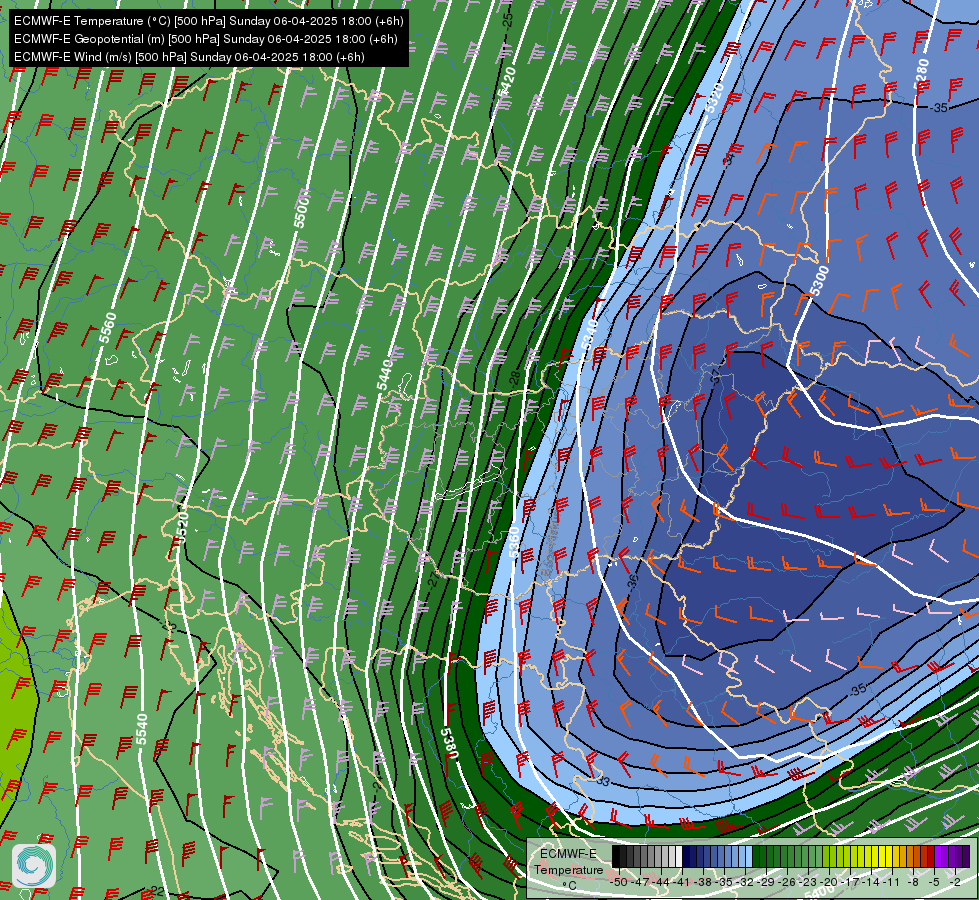
Task: Click the 5440 geopotential contour label
Action: coord(385,374)
